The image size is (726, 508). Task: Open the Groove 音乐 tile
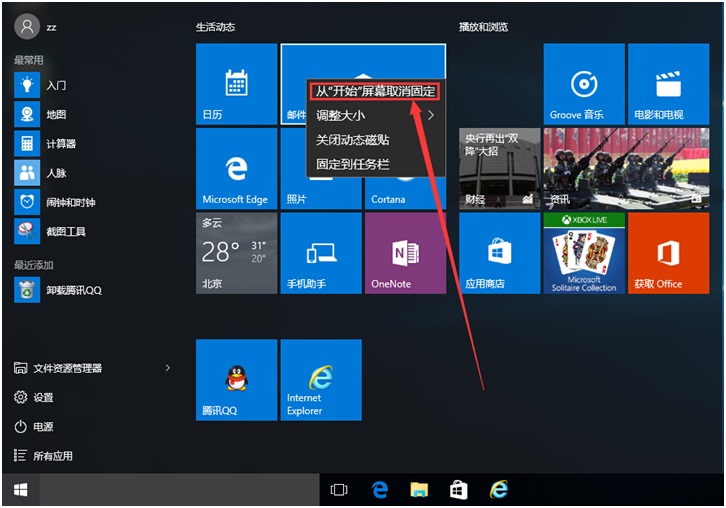[584, 84]
